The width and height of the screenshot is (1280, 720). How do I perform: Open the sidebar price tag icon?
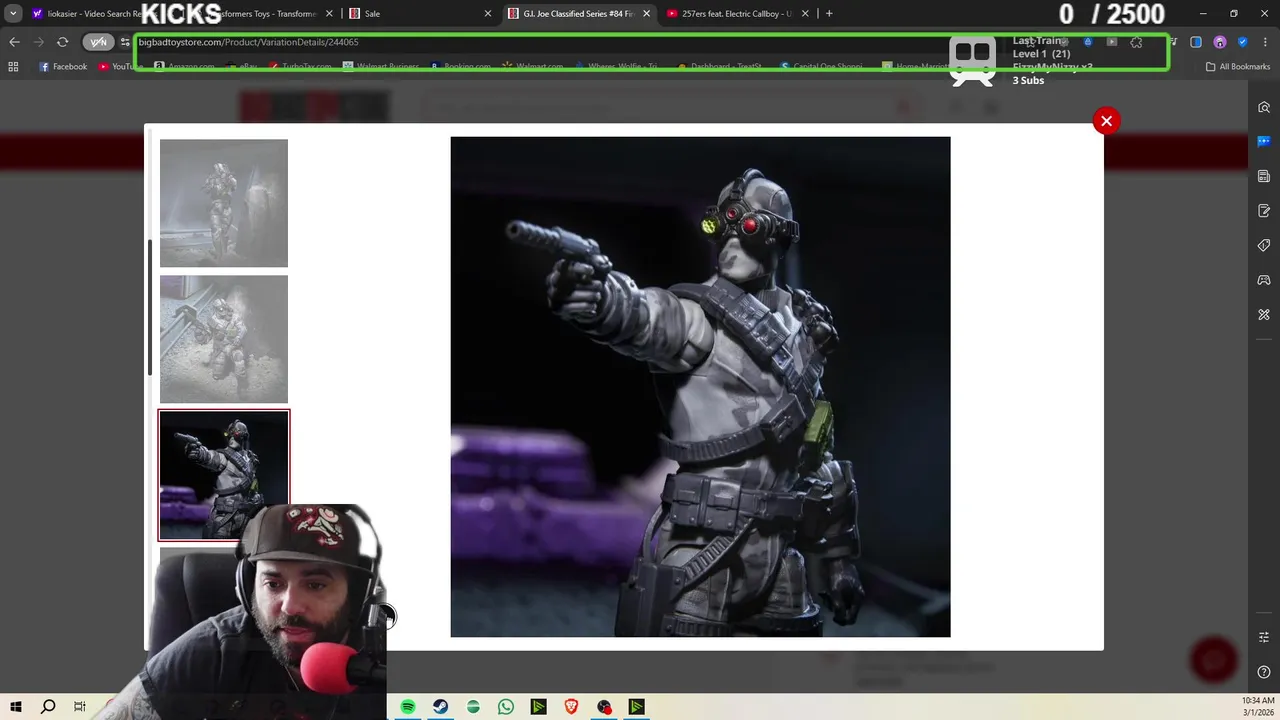[1264, 245]
